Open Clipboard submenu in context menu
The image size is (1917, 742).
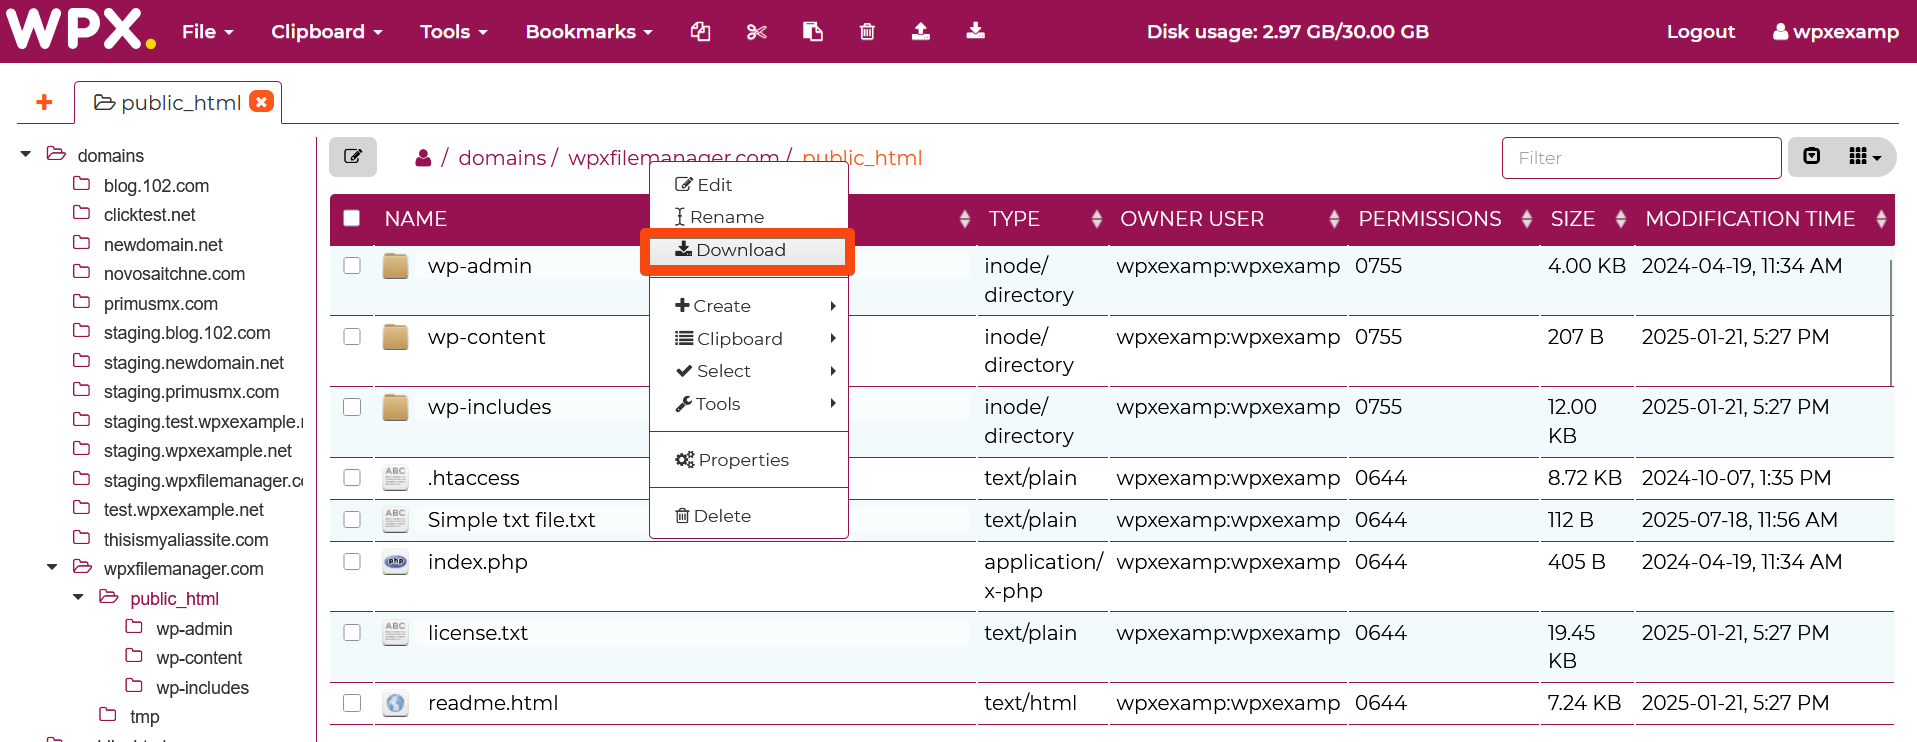pyautogui.click(x=748, y=339)
